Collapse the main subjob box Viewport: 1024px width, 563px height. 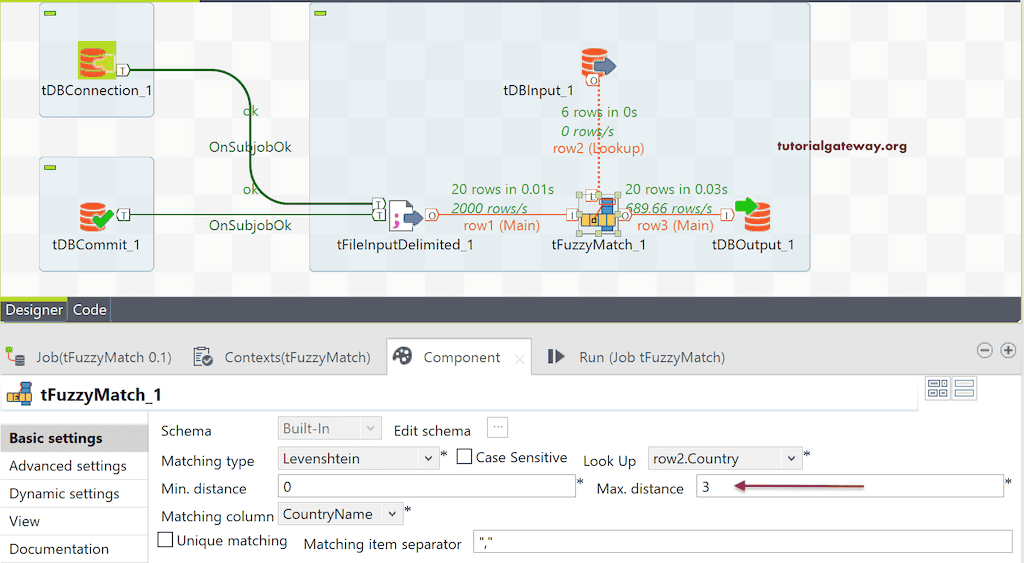coord(320,13)
